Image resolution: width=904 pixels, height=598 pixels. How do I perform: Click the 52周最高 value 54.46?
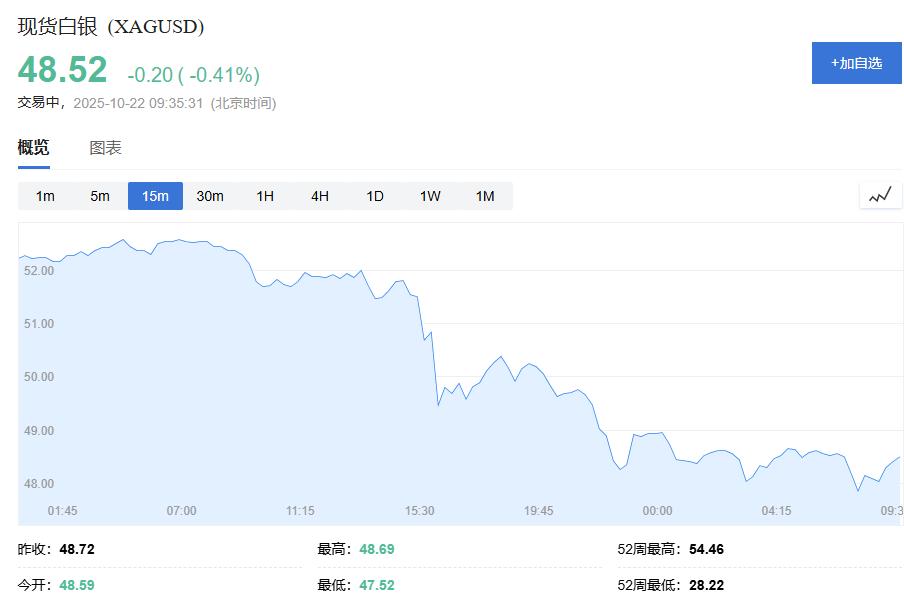tap(706, 549)
